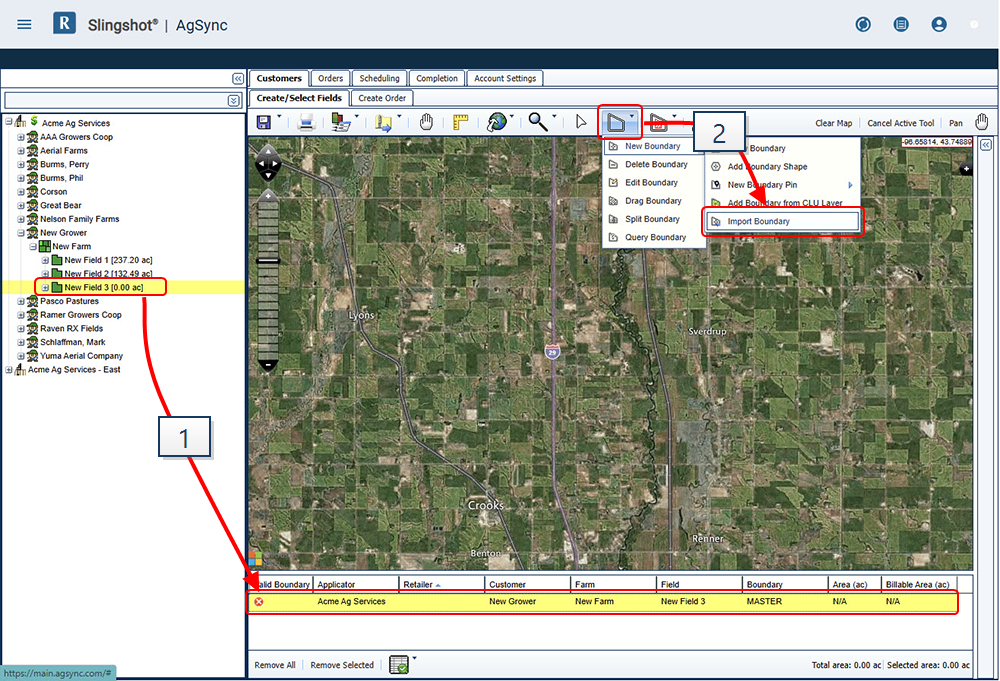Click Cancel Active Tool
Image resolution: width=1000 pixels, height=681 pixels.
(x=901, y=123)
